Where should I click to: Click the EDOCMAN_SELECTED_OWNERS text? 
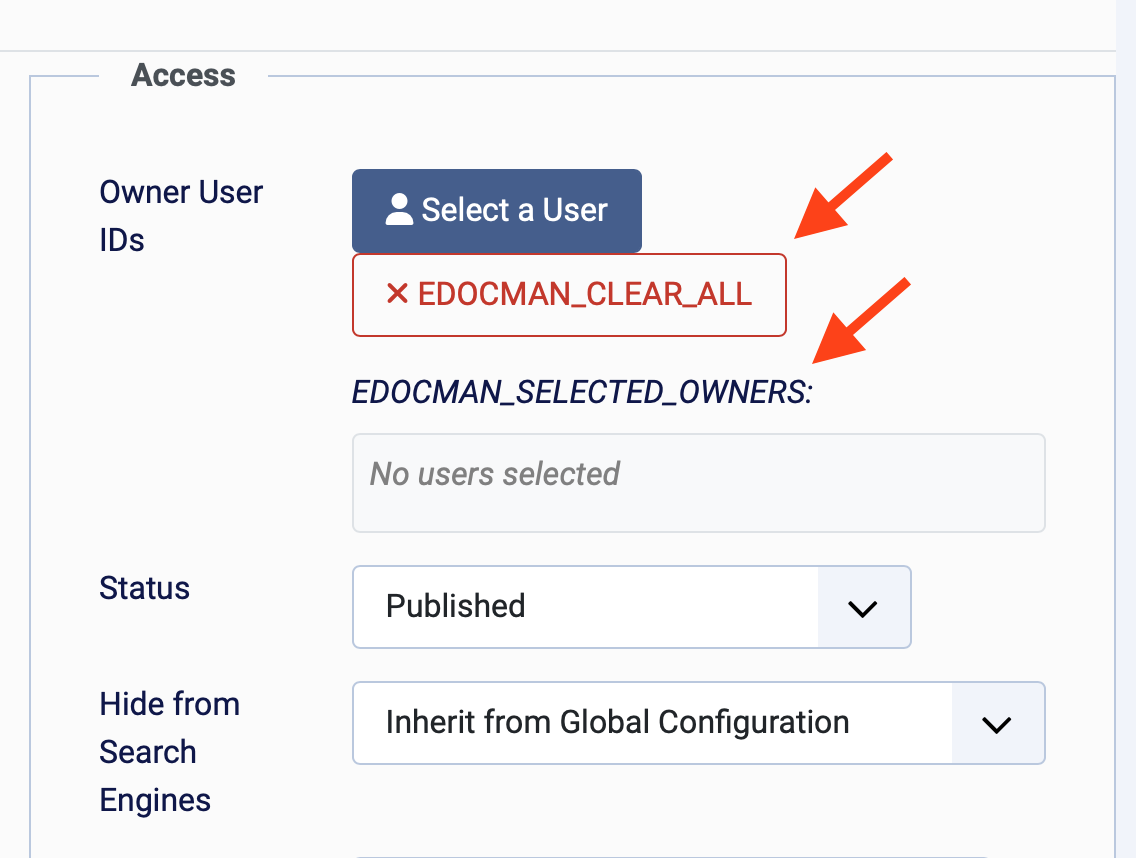(582, 392)
